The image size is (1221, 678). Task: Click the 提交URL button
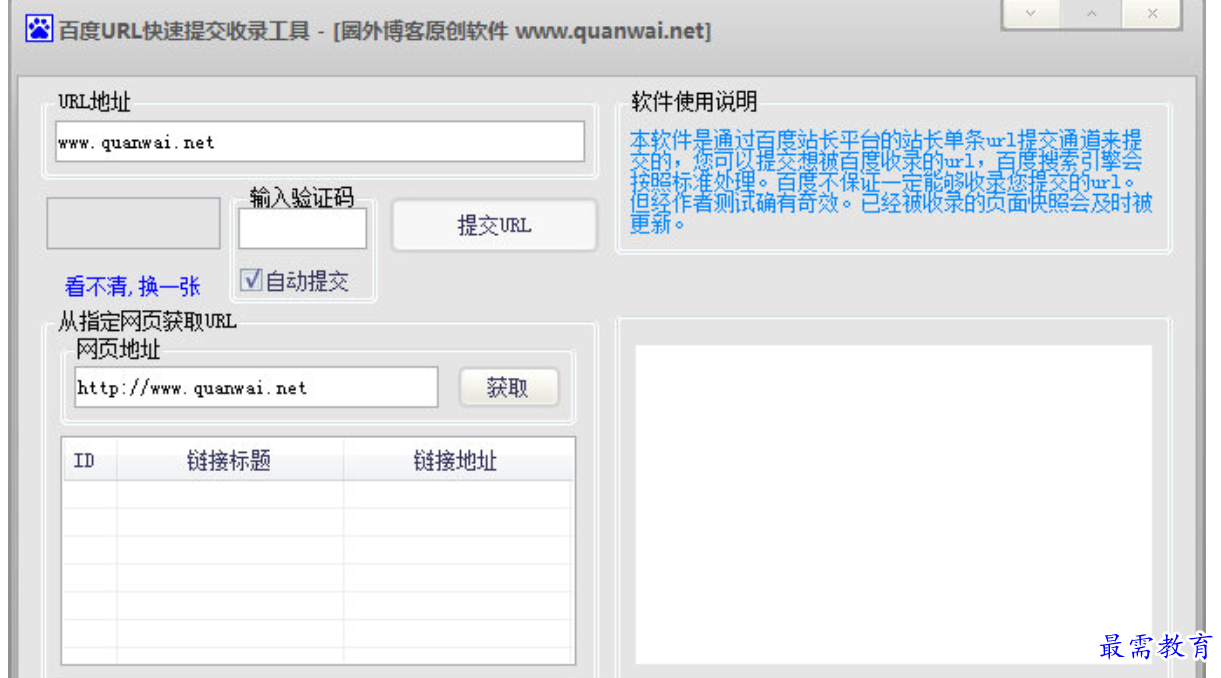click(494, 226)
